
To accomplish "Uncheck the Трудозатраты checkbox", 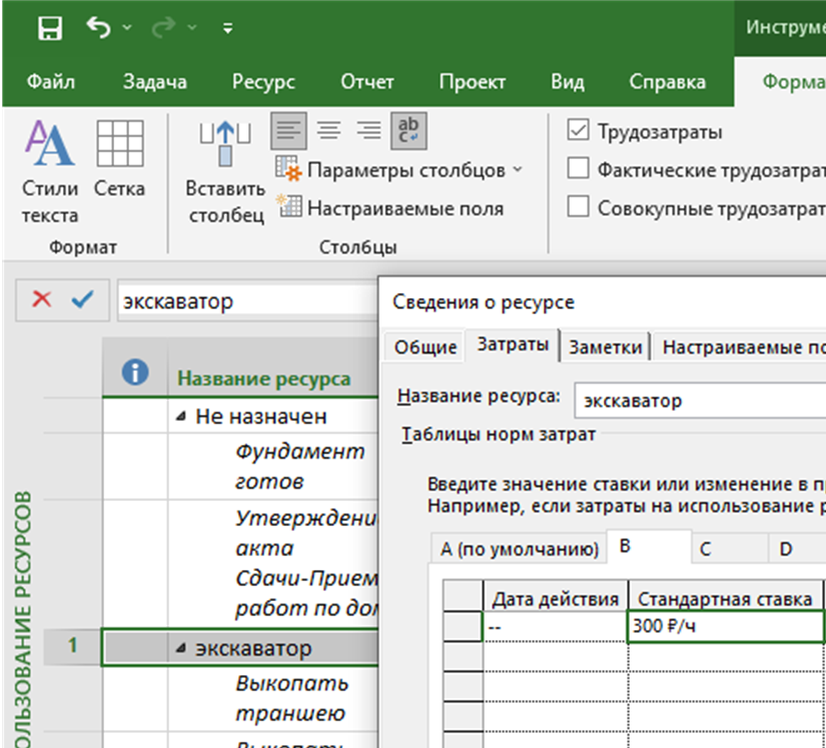I will tap(578, 130).
